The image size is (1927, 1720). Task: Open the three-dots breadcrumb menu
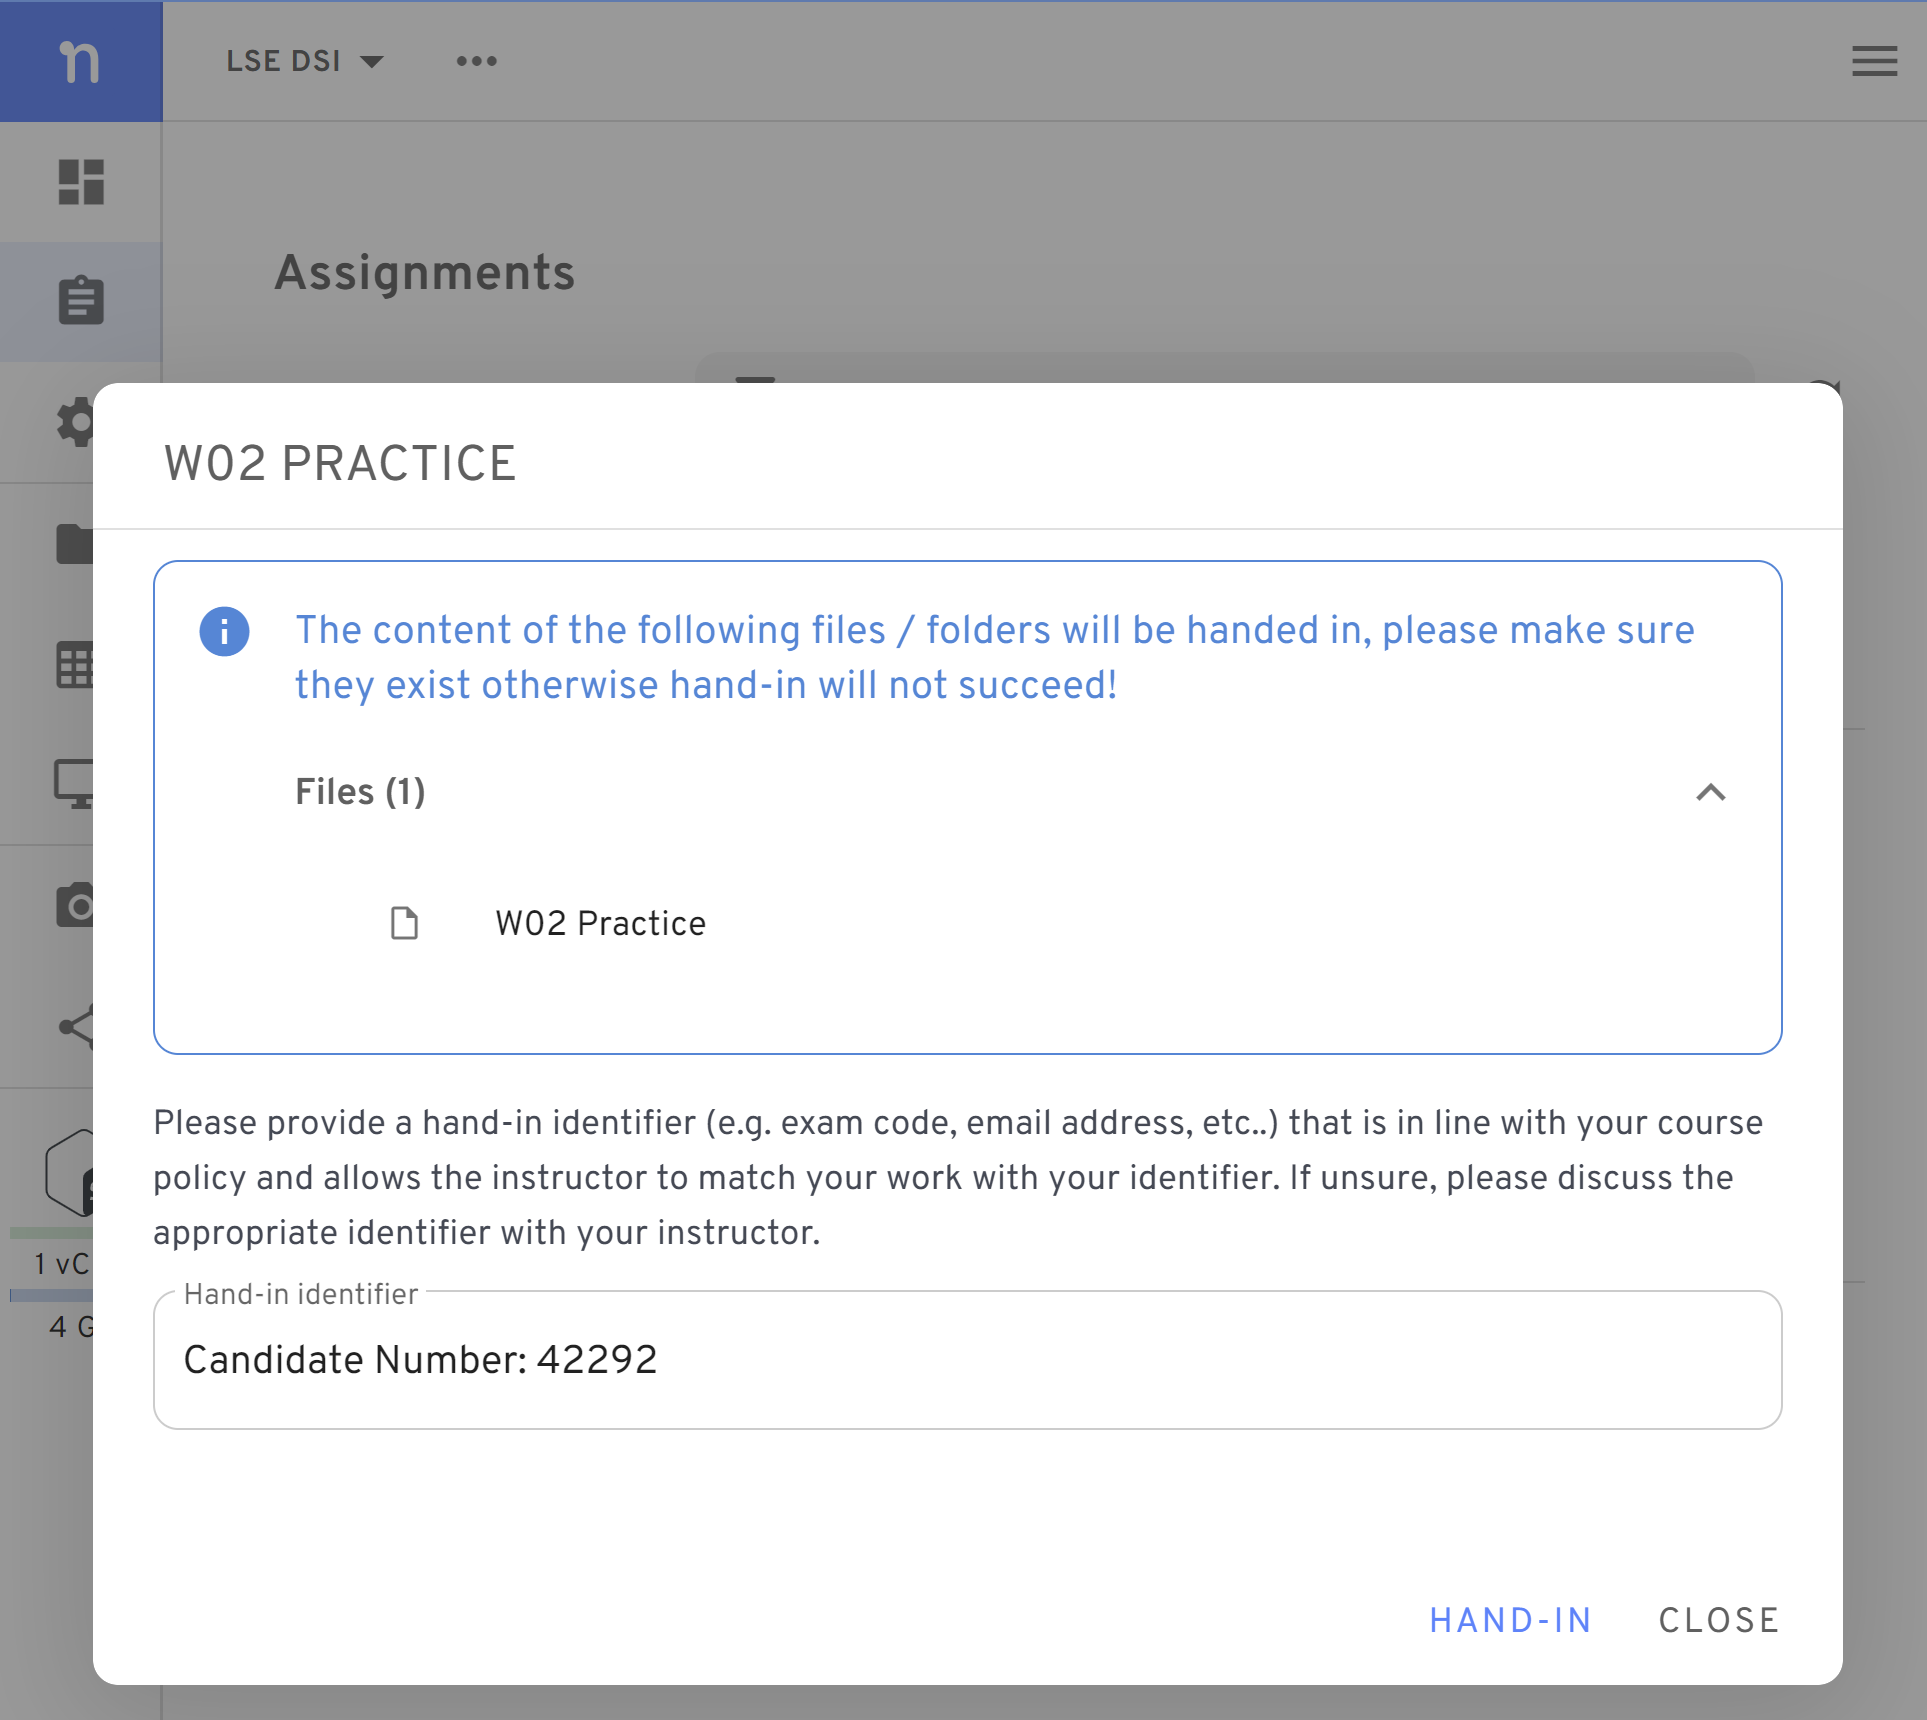point(476,61)
